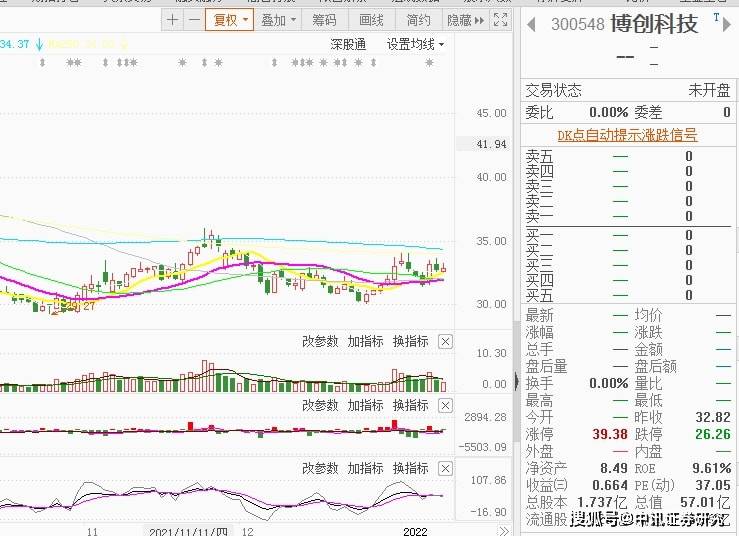Close the middle capital flow indicator panel

coord(445,406)
